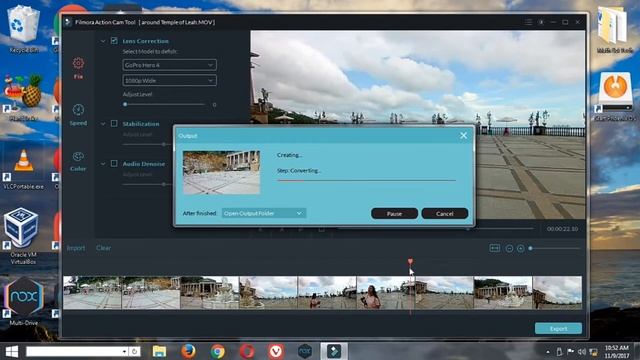Click the icon beside the hamburger menu
This screenshot has height=360, width=640.
541,22
